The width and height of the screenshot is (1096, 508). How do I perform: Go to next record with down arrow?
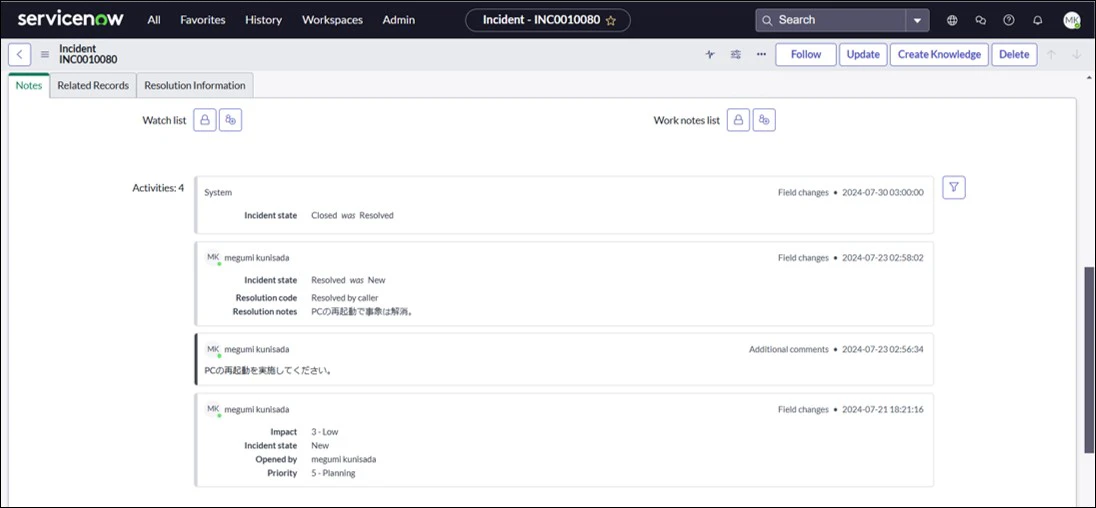click(x=1076, y=55)
